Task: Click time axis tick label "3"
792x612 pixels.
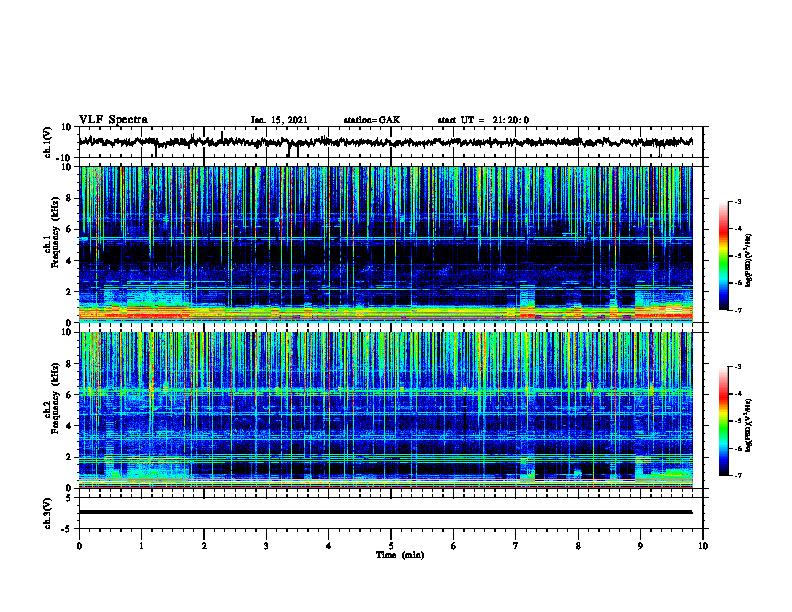Action: point(266,546)
